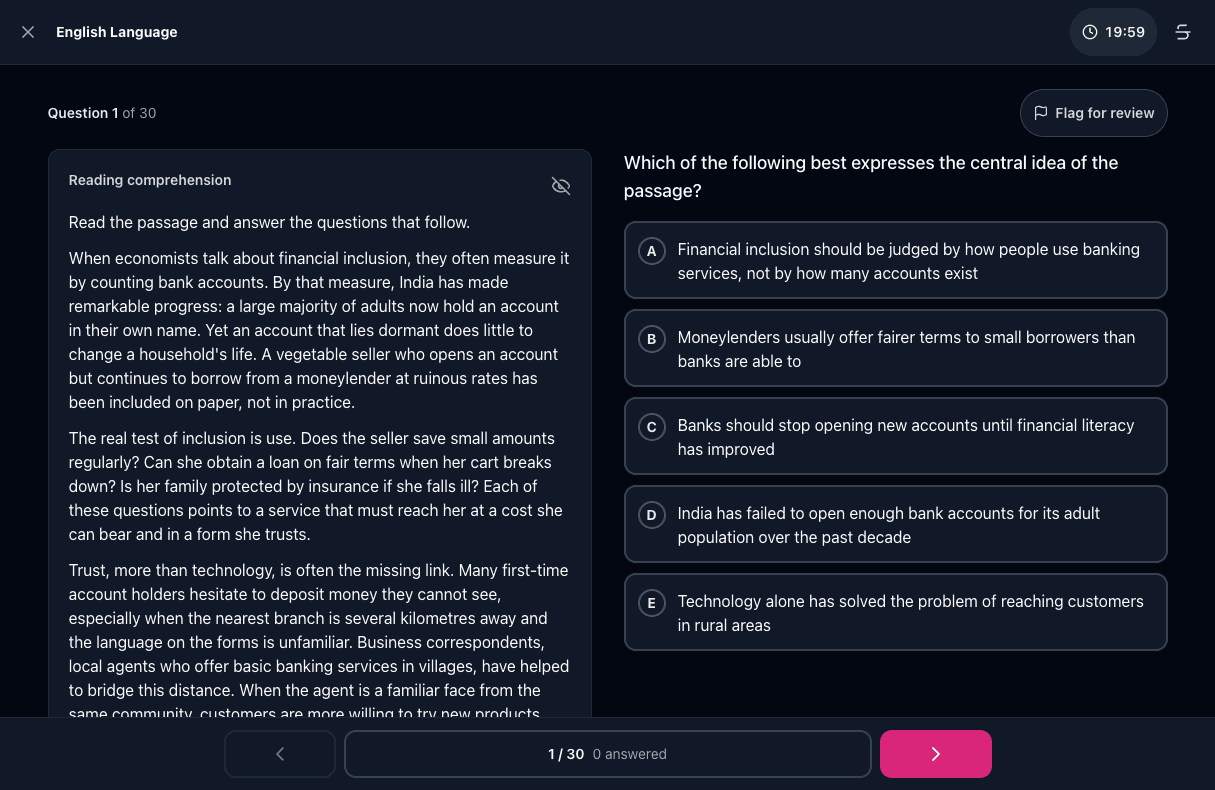Viewport: 1215px width, 790px height.
Task: Go to the next question
Action: pyautogui.click(x=936, y=754)
